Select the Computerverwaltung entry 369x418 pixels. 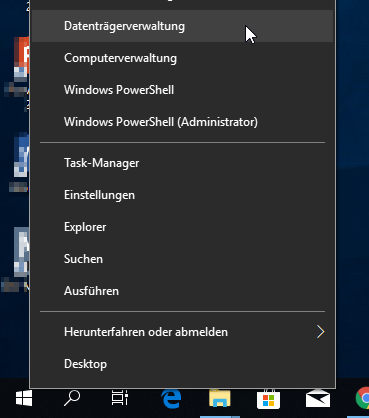pyautogui.click(x=182, y=58)
